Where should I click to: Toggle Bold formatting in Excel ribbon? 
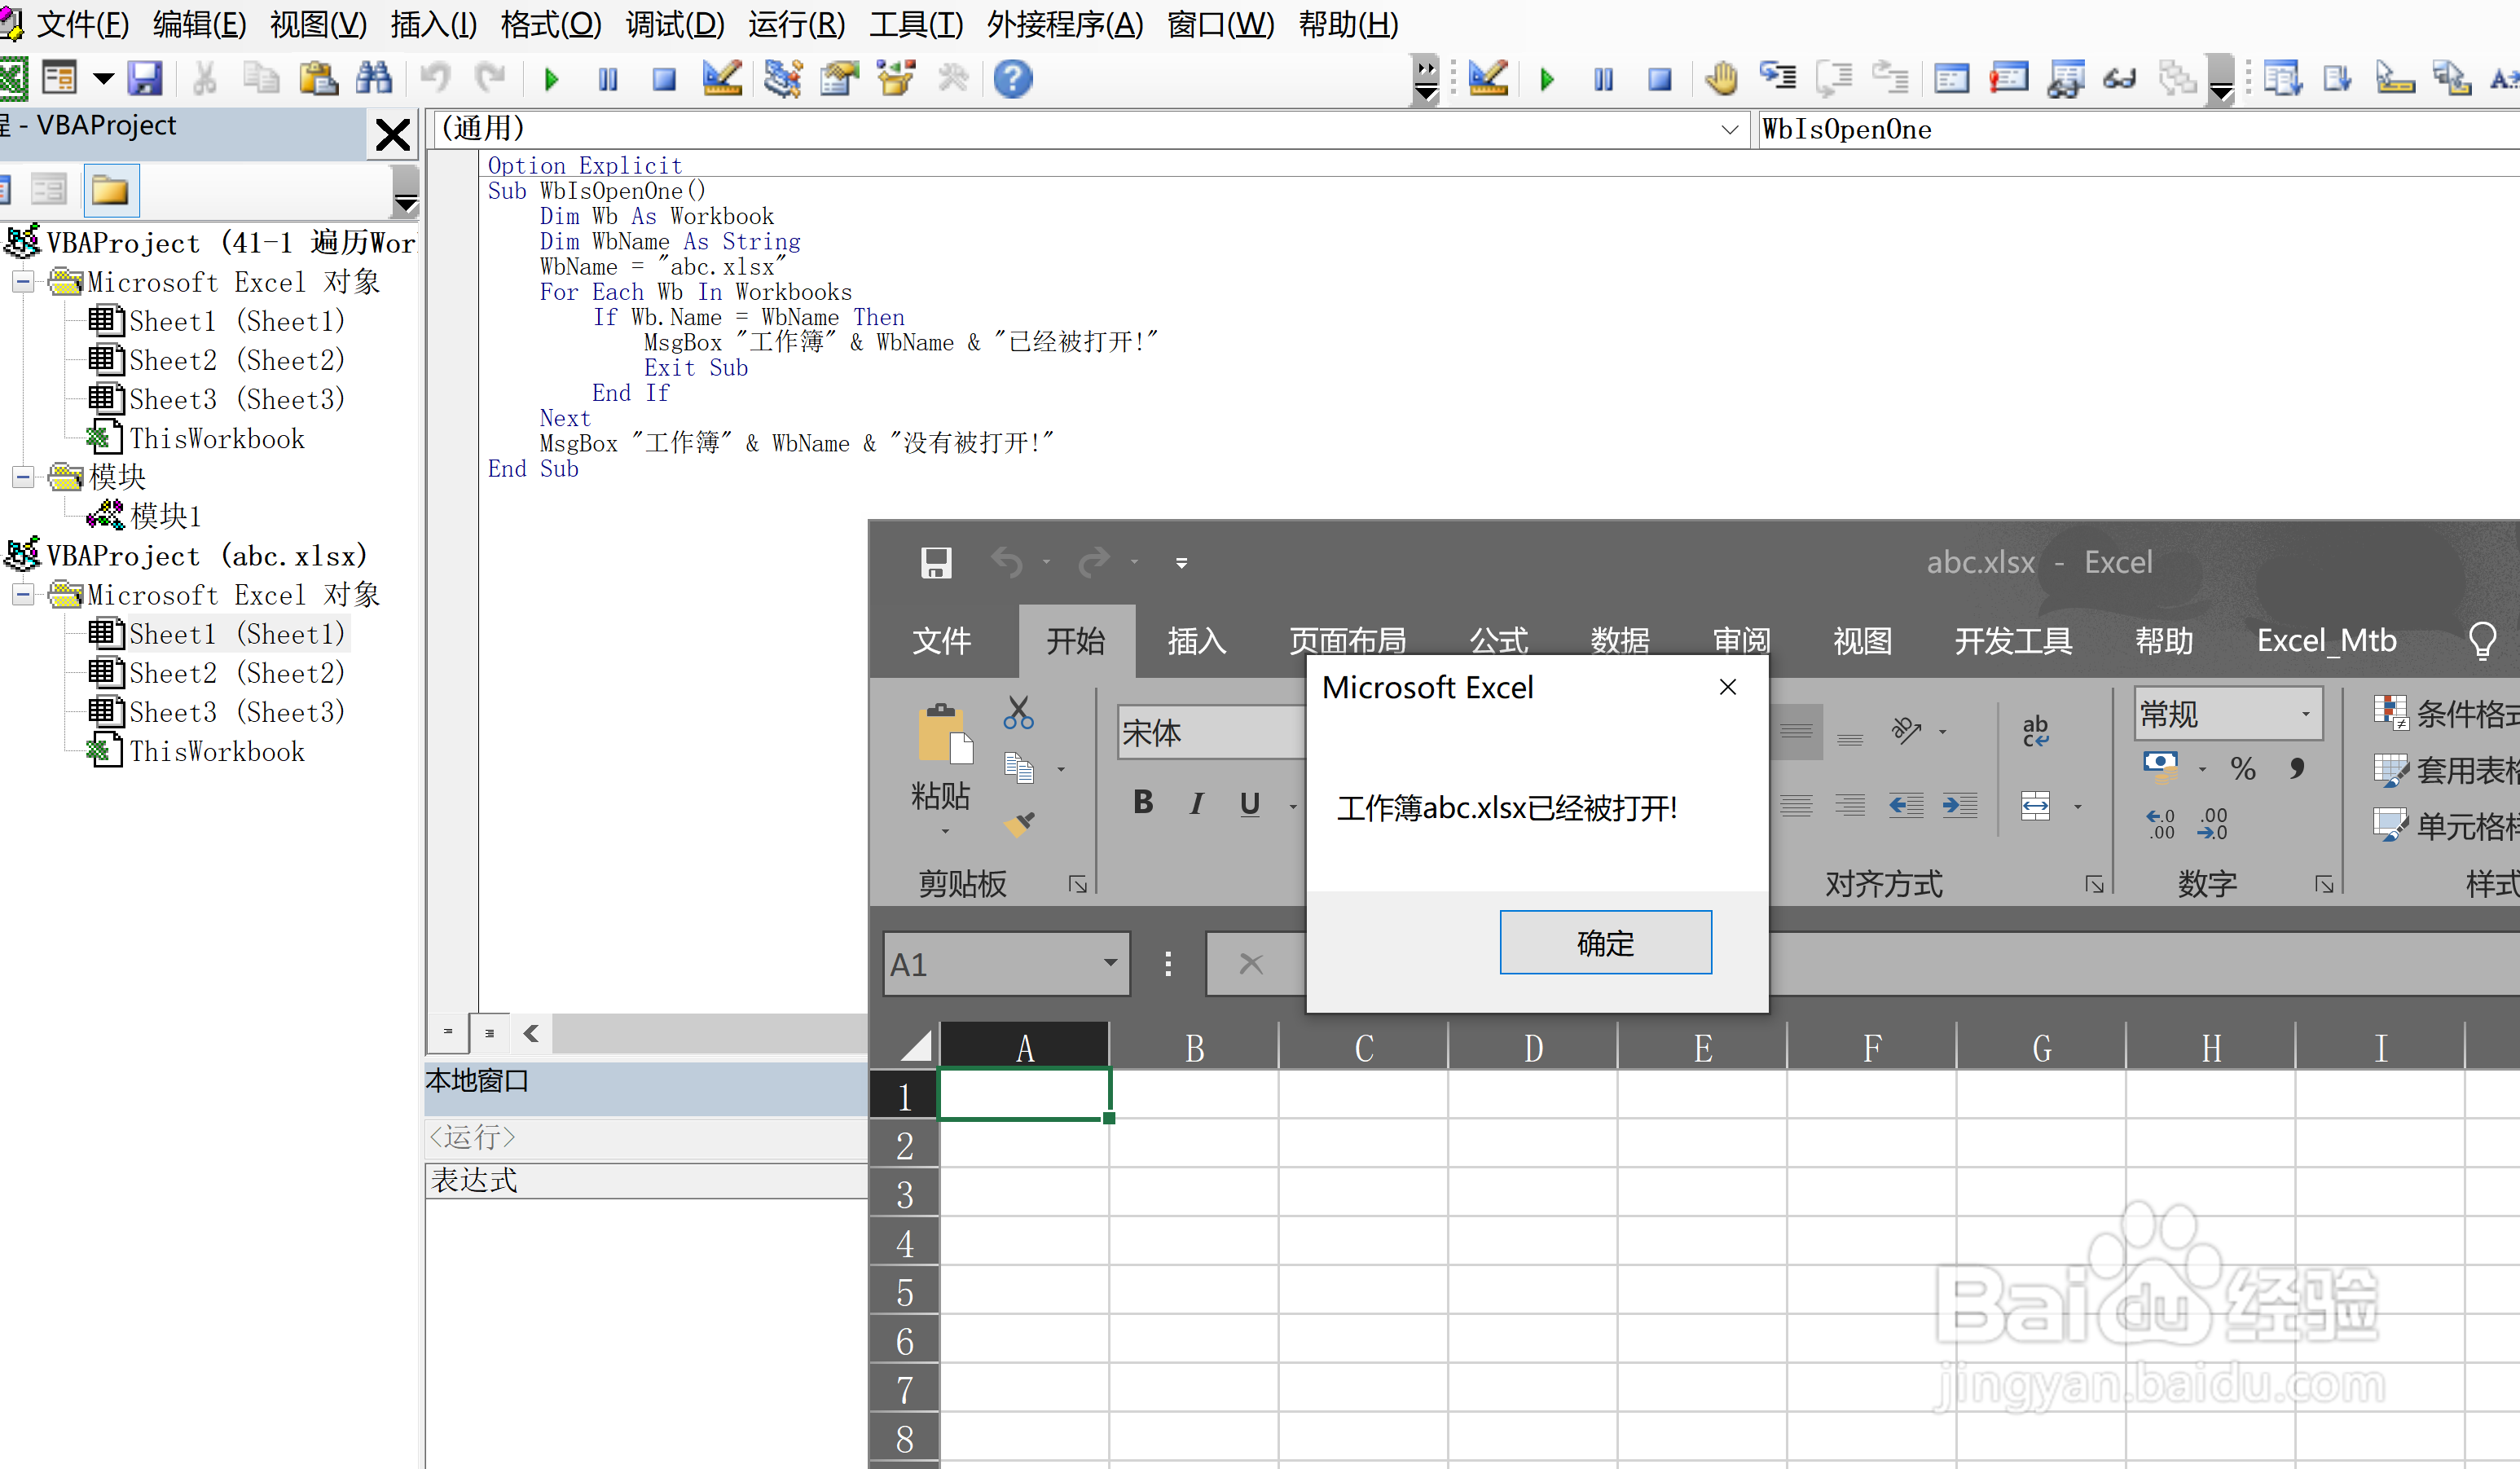[x=1143, y=803]
